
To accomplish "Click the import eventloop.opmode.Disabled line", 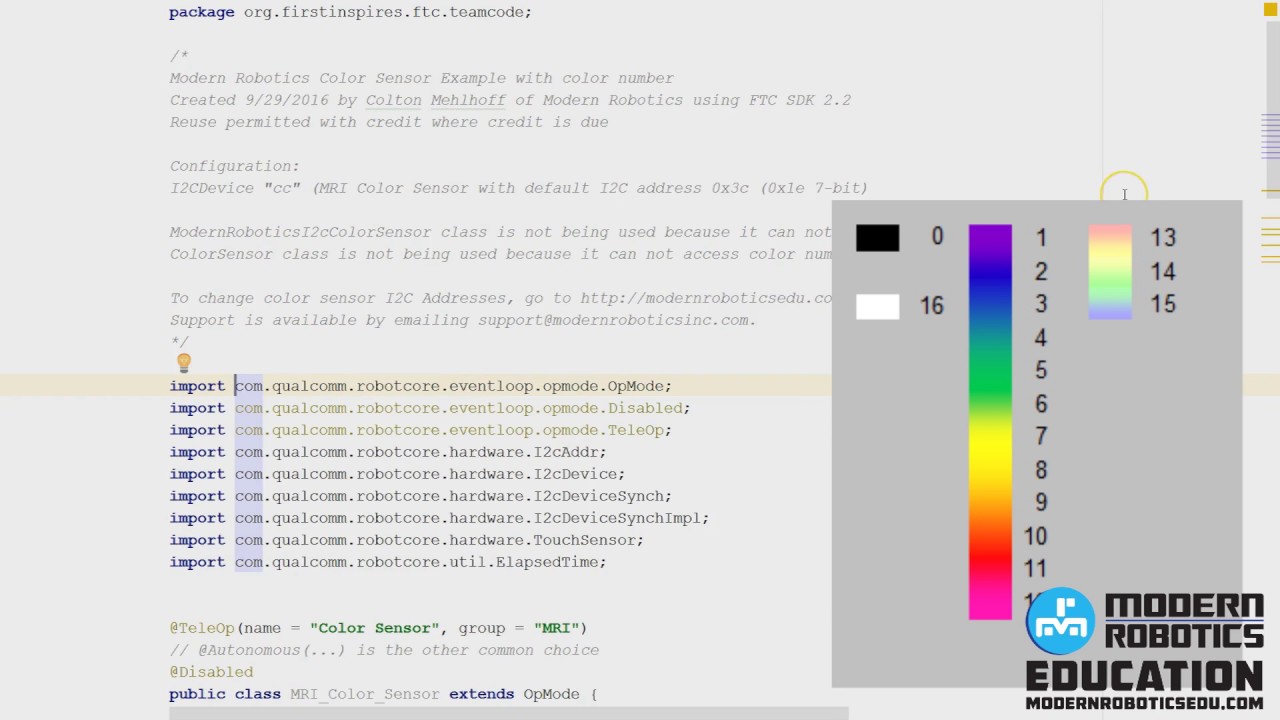I will point(429,408).
